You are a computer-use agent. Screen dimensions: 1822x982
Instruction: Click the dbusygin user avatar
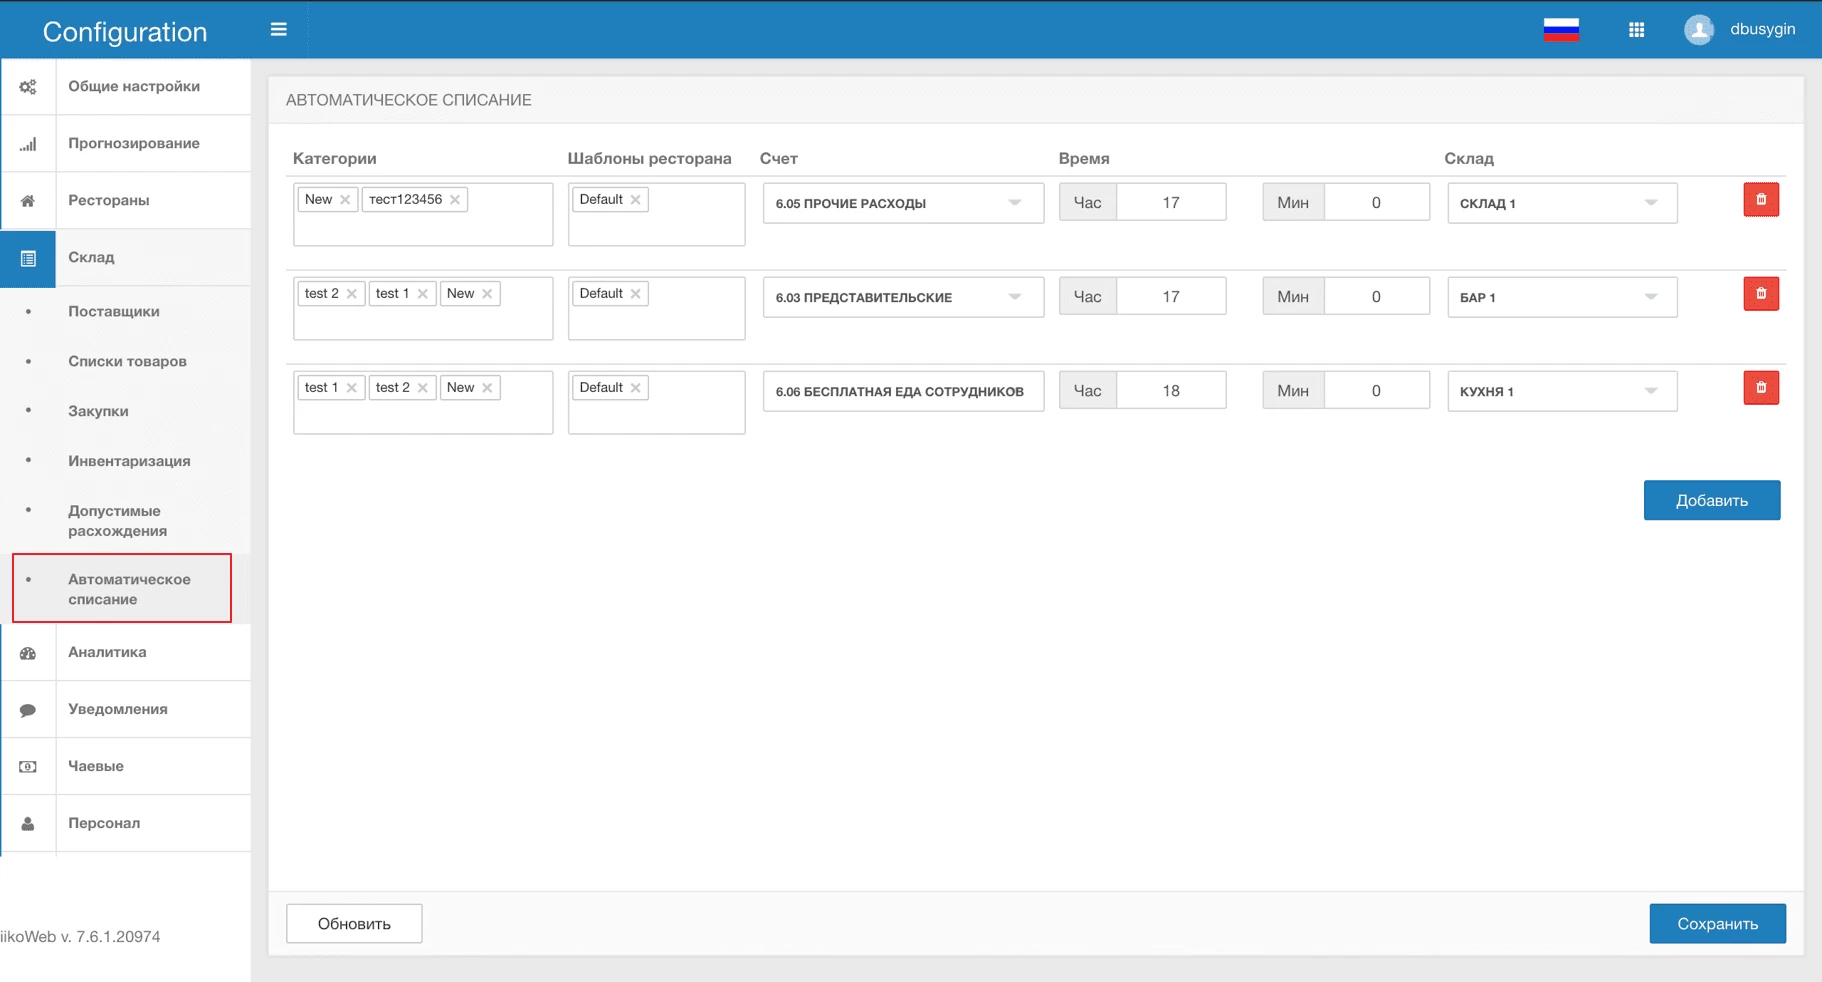[x=1698, y=30]
